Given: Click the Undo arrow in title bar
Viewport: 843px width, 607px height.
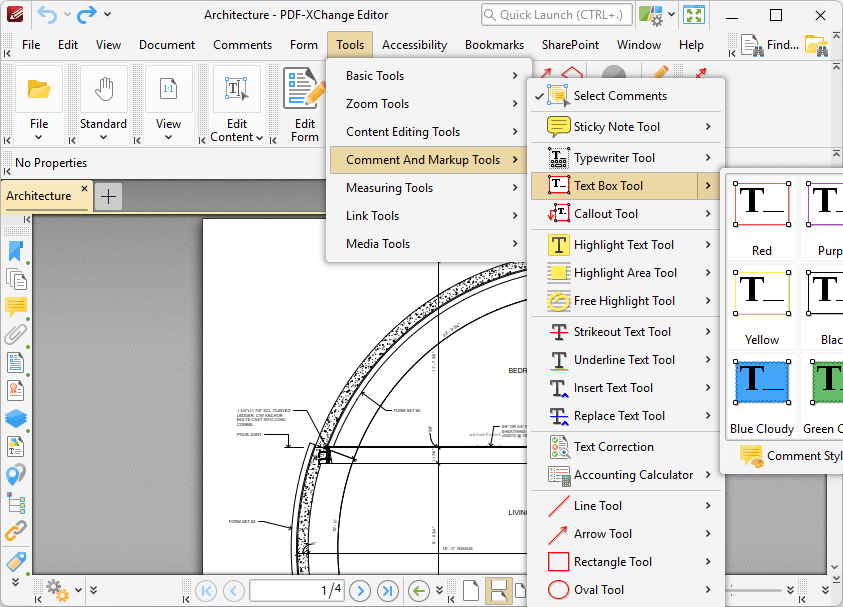Looking at the screenshot, I should [47, 15].
